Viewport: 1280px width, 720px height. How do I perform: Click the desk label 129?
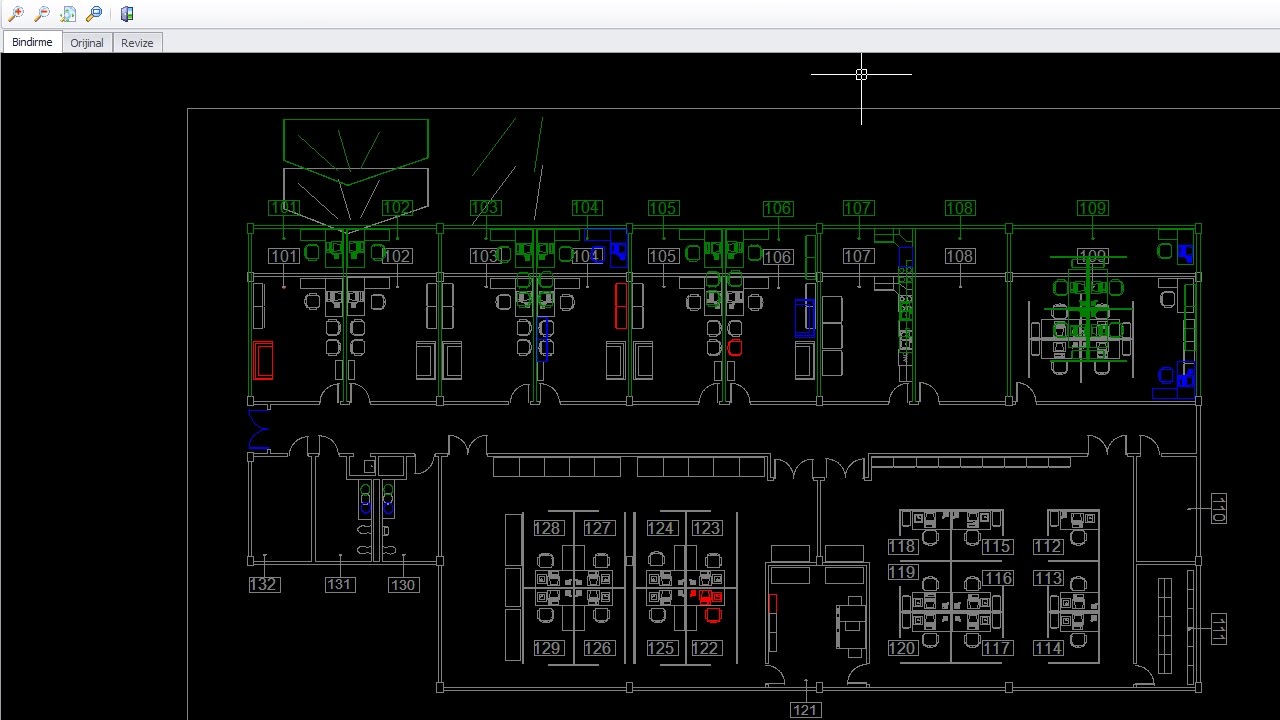point(547,648)
